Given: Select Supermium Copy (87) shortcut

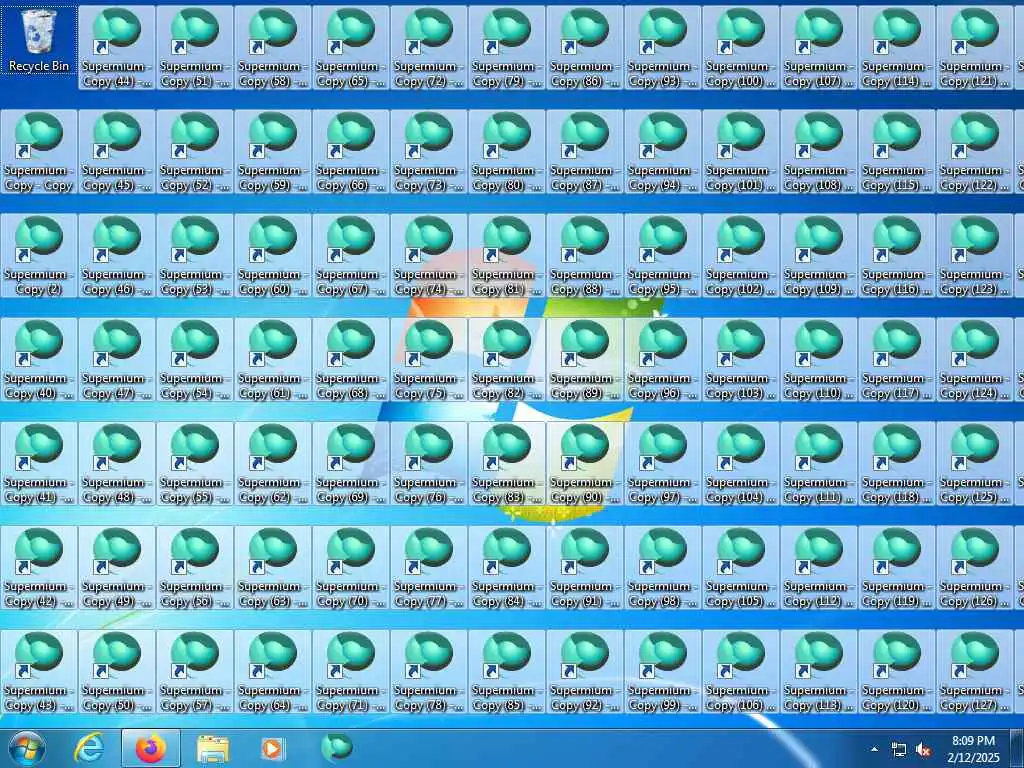Looking at the screenshot, I should 584,152.
